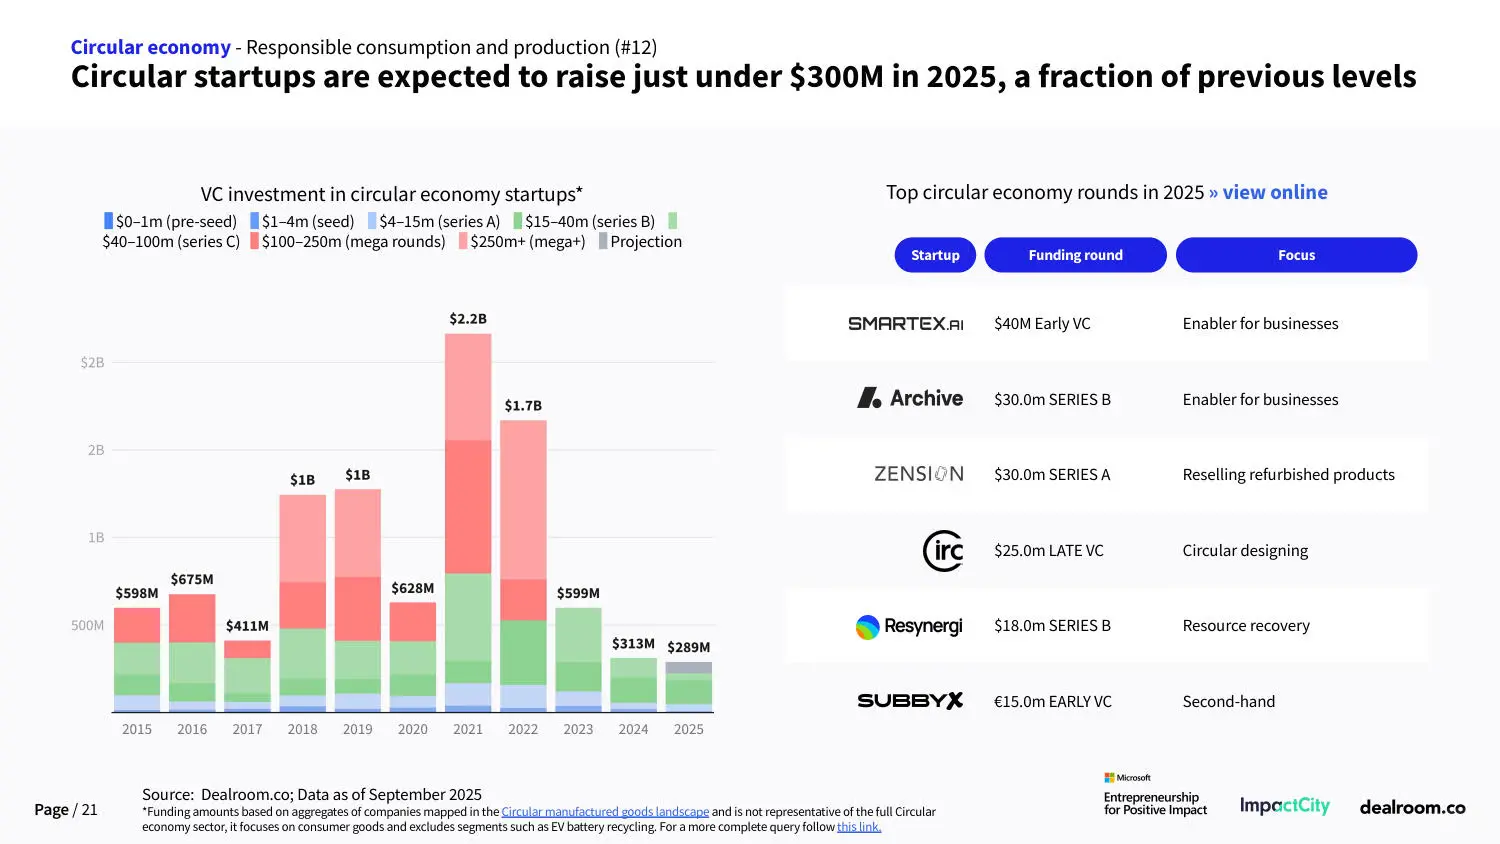Follow the Circular manufactured goods landscape link
The width and height of the screenshot is (1500, 844).
point(604,811)
